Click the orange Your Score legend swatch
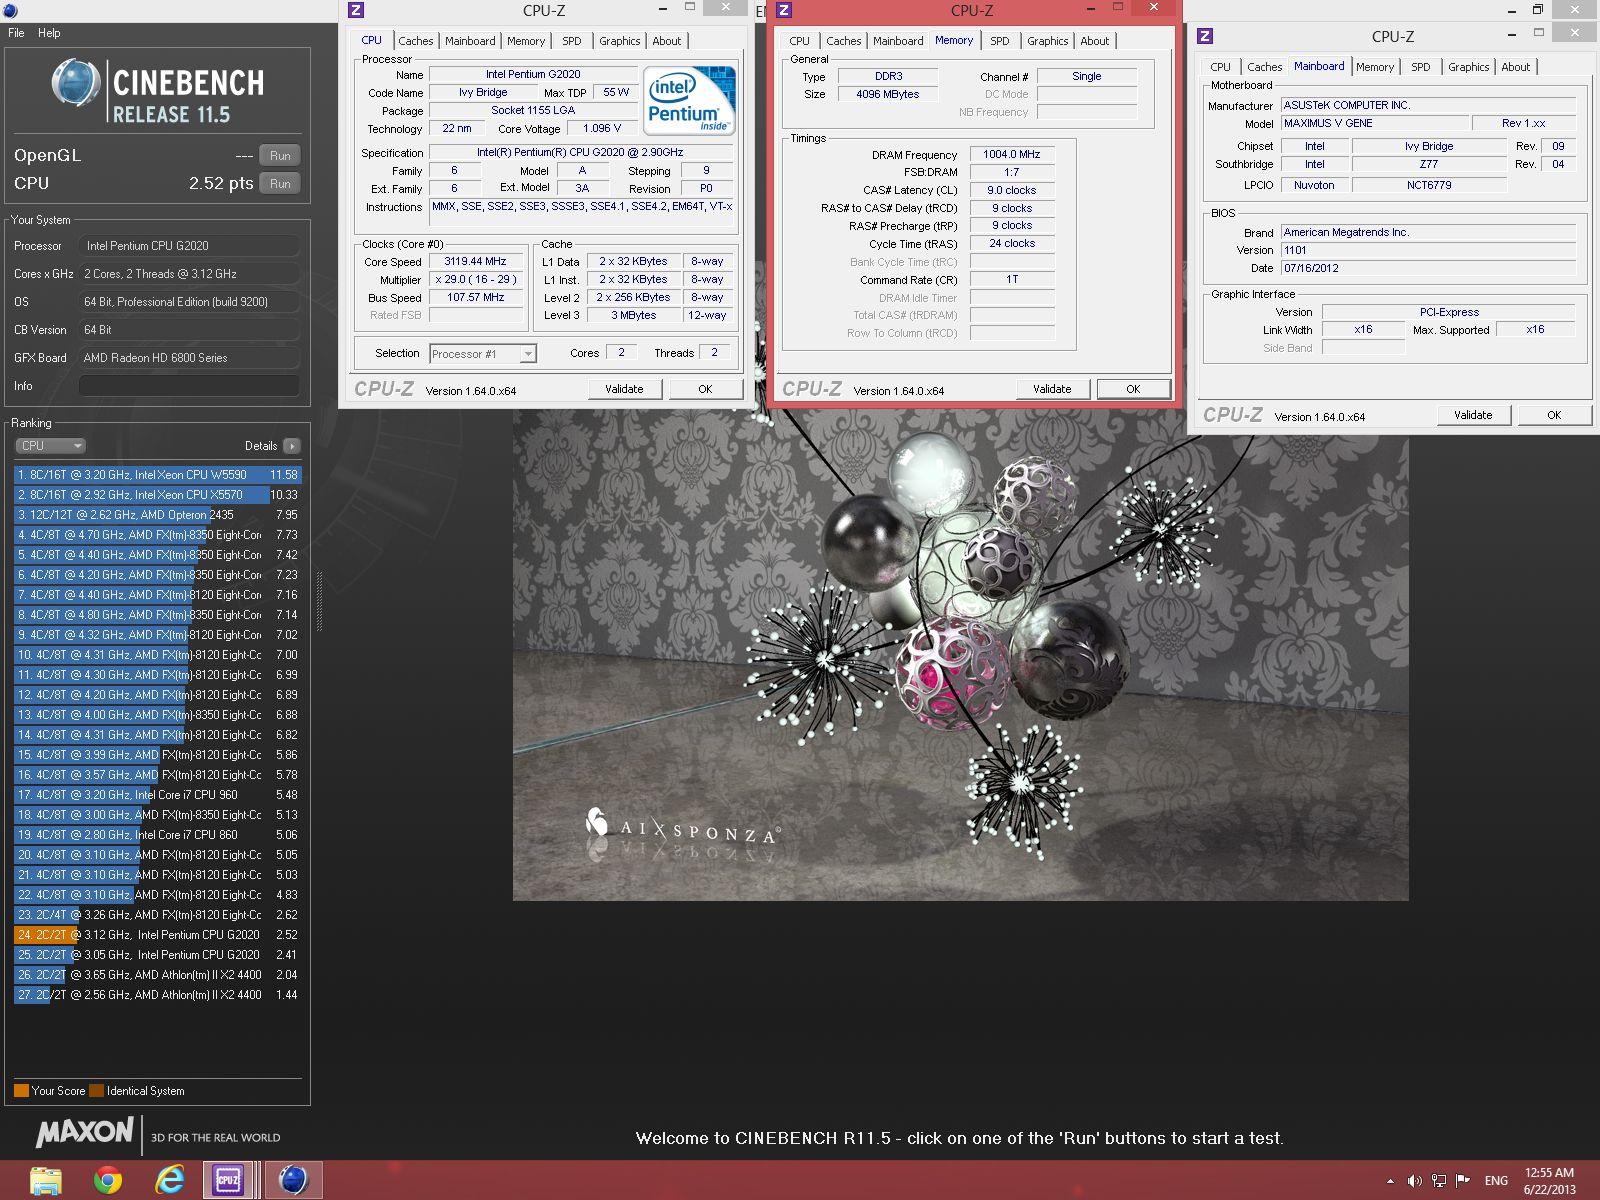Screen dimensions: 1600x1200 pyautogui.click(x=21, y=1091)
